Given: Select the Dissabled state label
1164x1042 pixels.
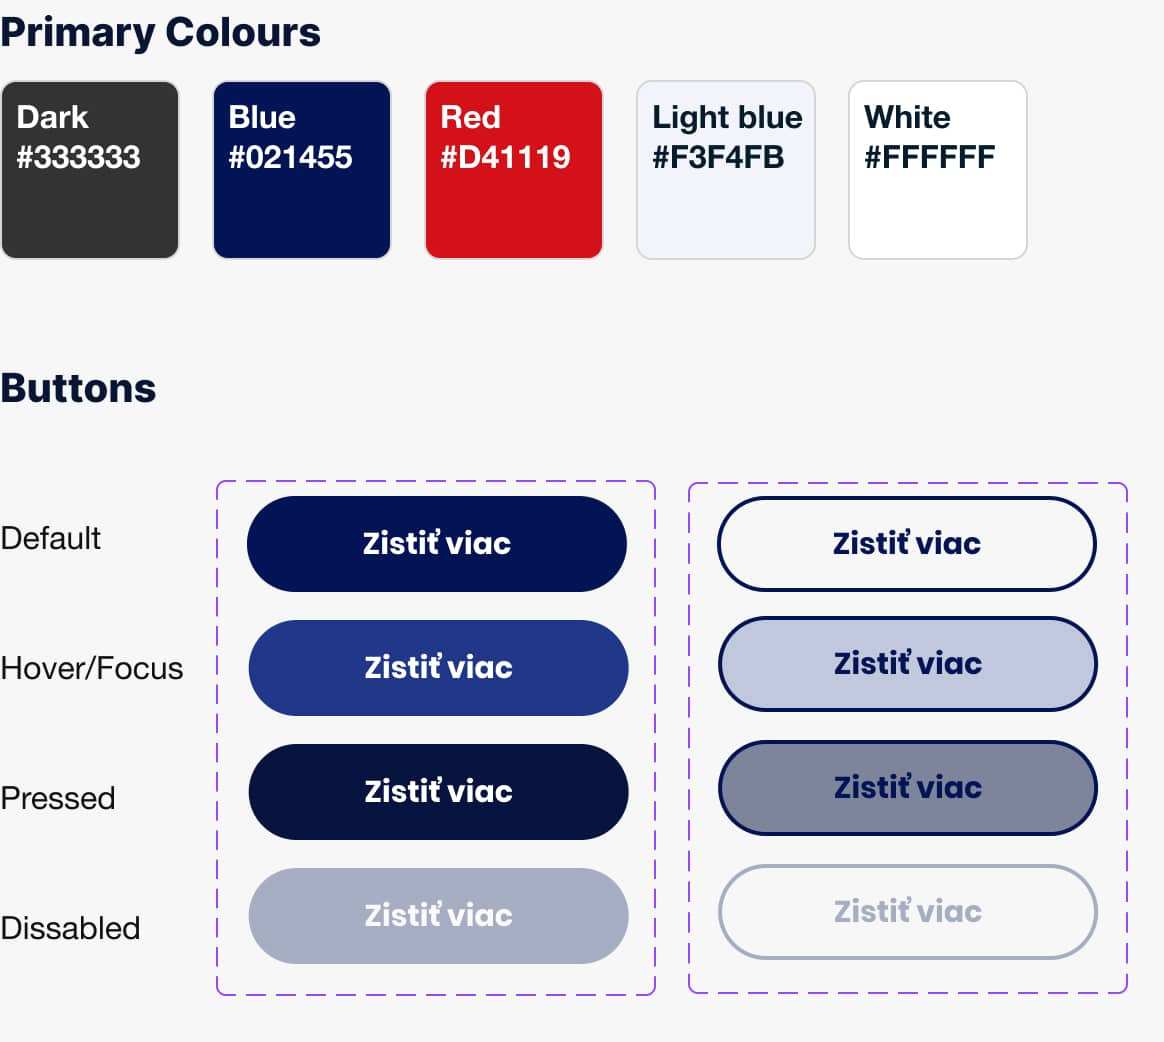Looking at the screenshot, I should pyautogui.click(x=70, y=928).
